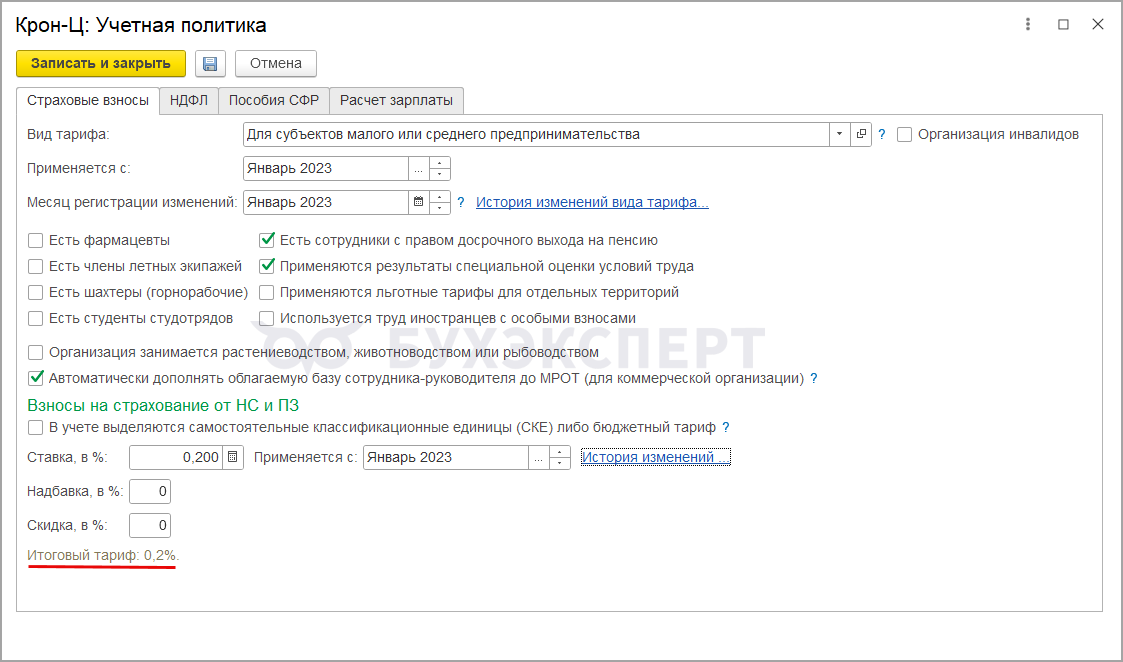Expand the 'Вид тарифа' dropdown list
Image resolution: width=1123 pixels, height=662 pixels.
838,134
